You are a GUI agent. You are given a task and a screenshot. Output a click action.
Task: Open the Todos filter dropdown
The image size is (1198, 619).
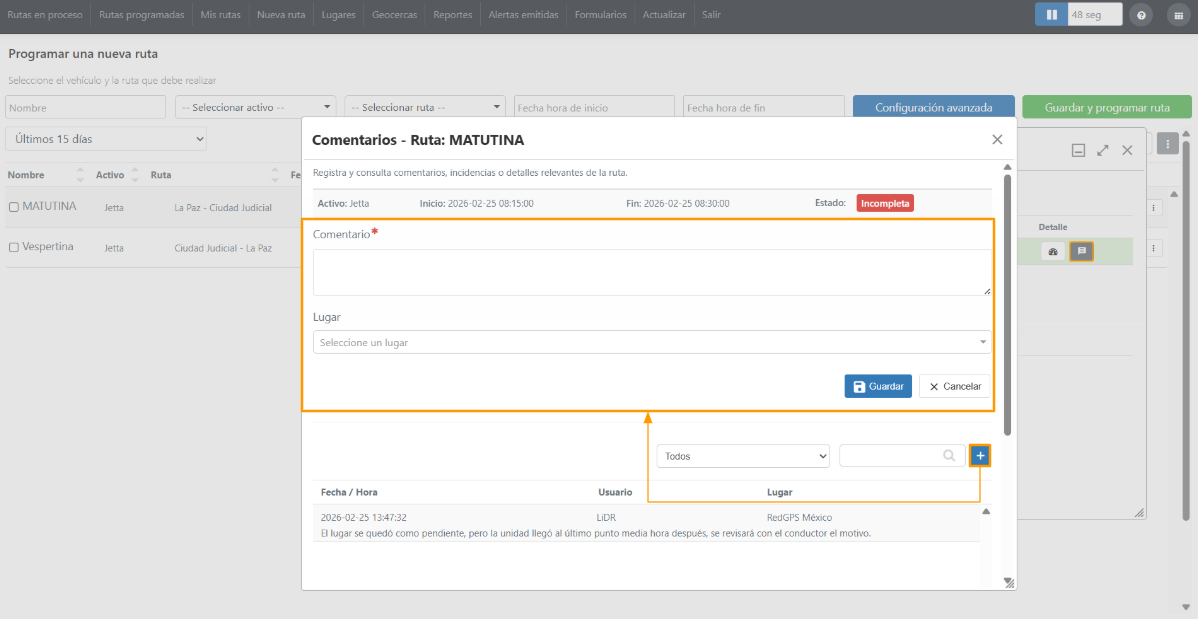(743, 456)
